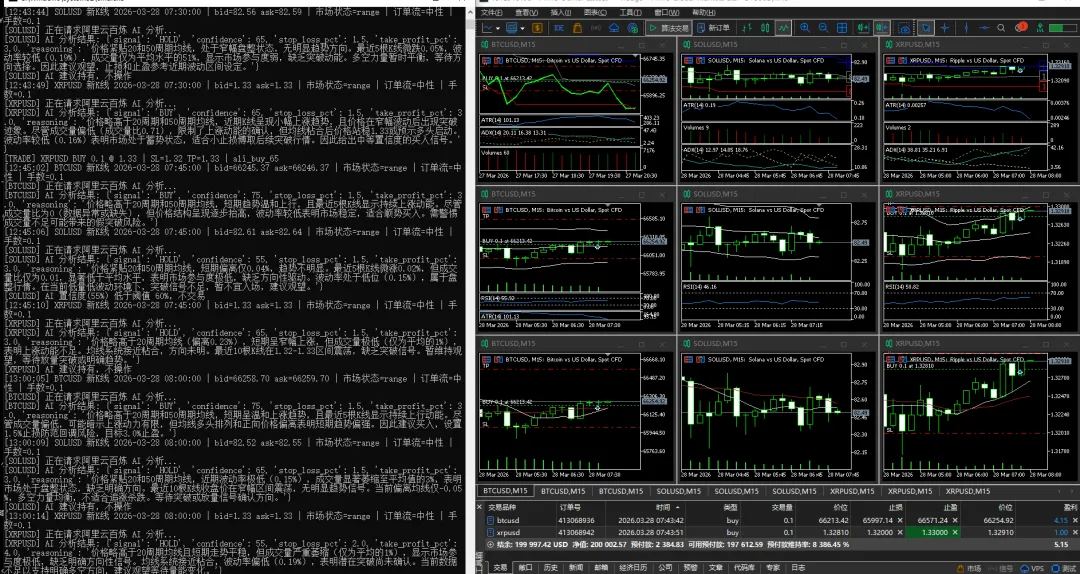This screenshot has width=1080, height=574.
Task: Switch to the 新闻 news tab
Action: [x=576, y=568]
